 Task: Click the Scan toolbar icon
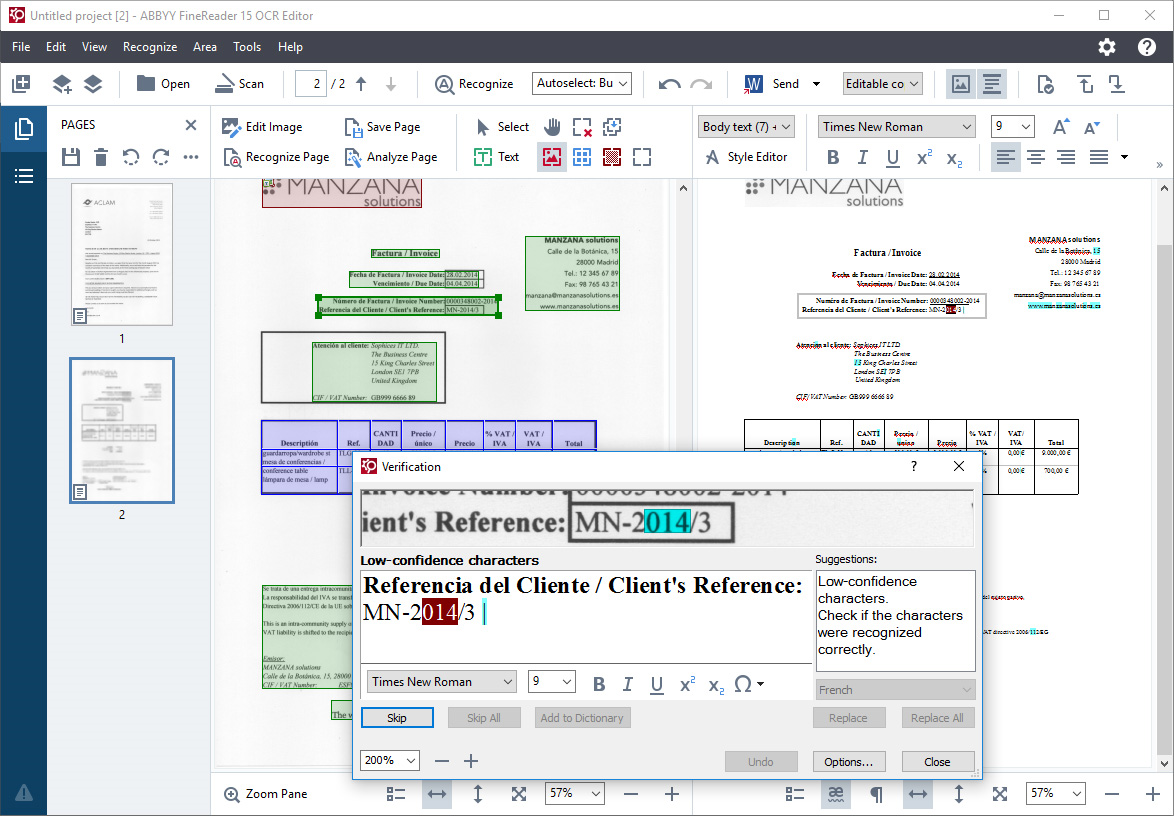click(x=223, y=84)
